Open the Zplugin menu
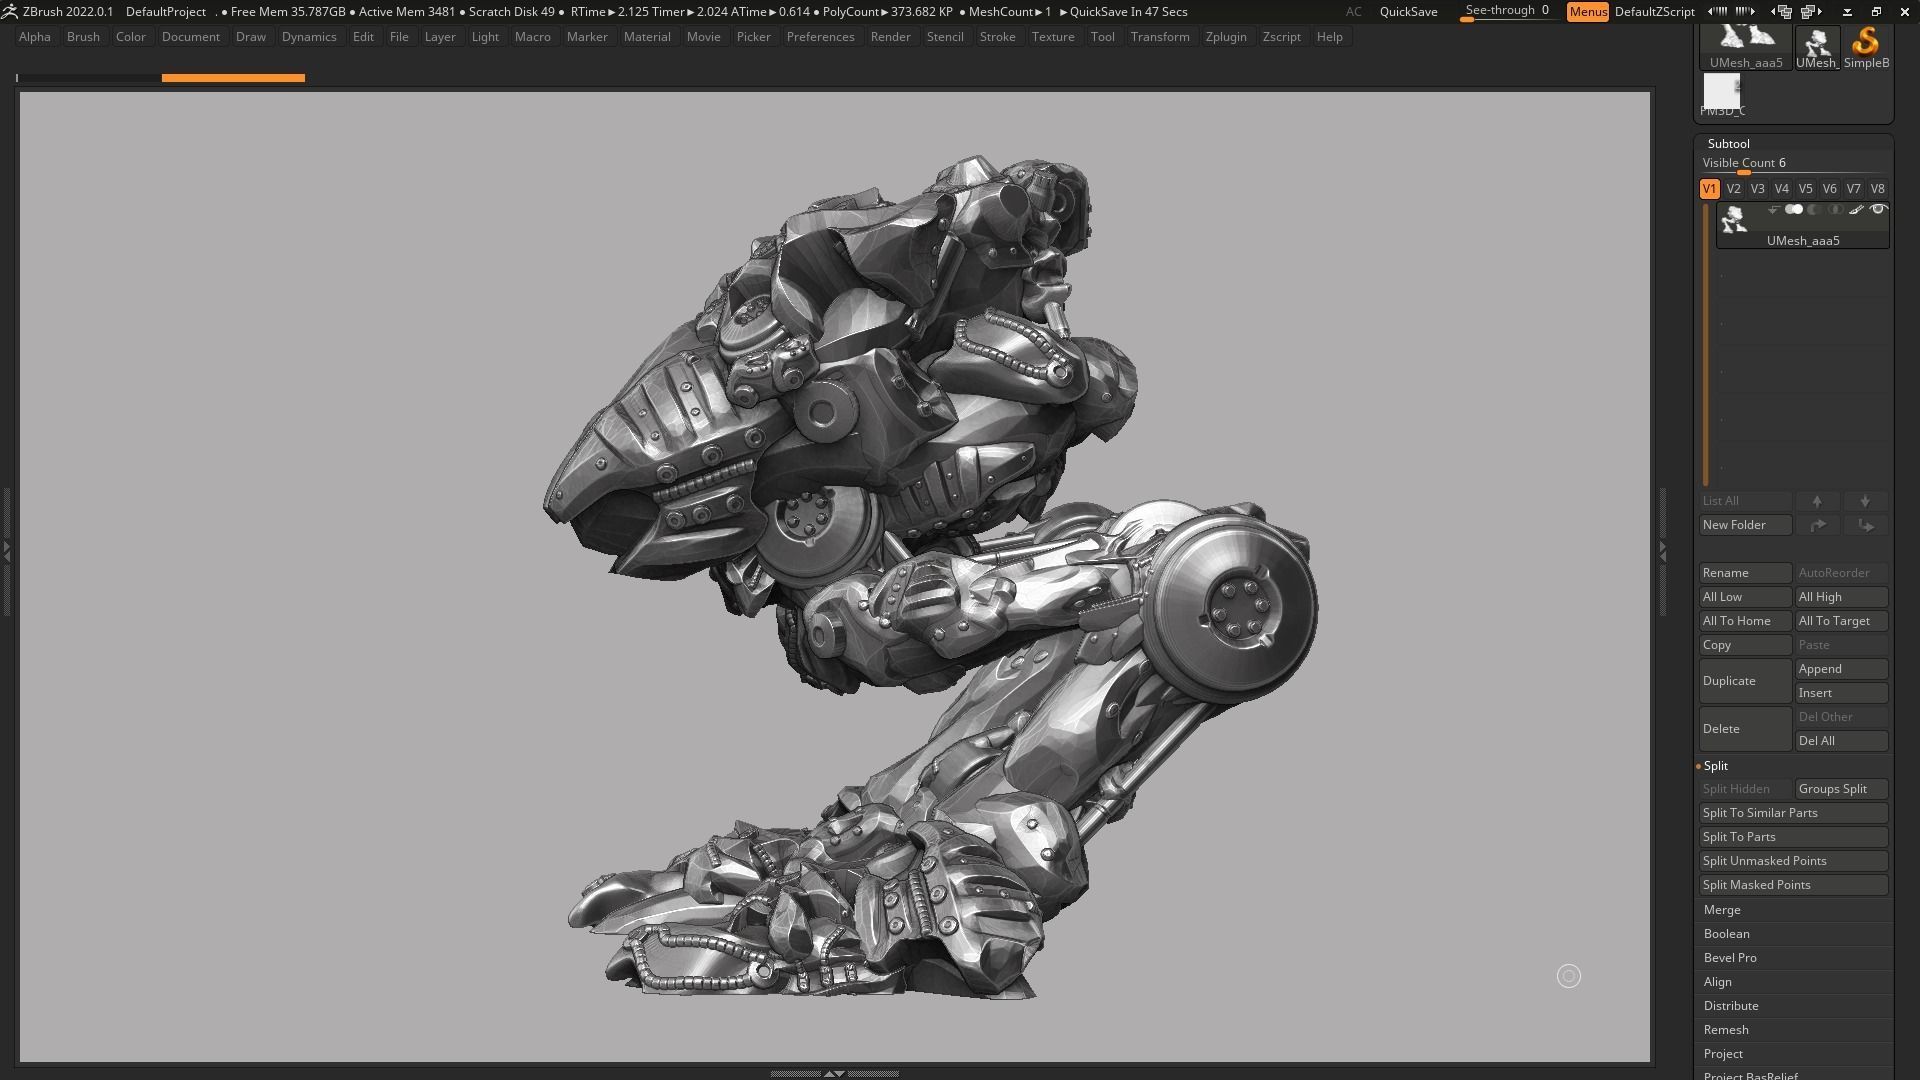 click(x=1226, y=37)
